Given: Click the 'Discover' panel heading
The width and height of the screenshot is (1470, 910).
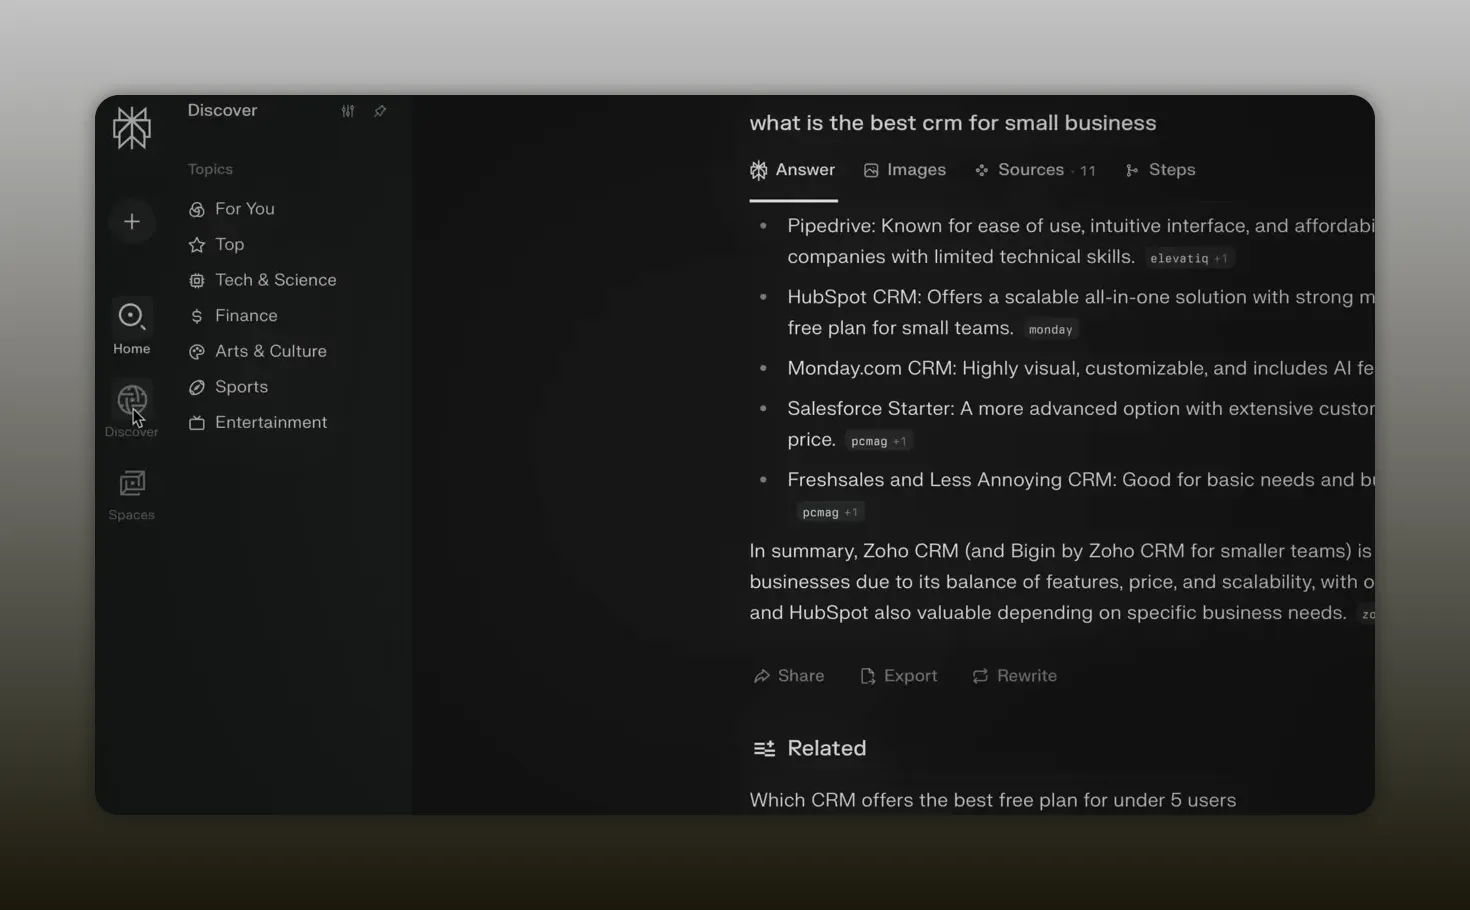Looking at the screenshot, I should coord(222,110).
